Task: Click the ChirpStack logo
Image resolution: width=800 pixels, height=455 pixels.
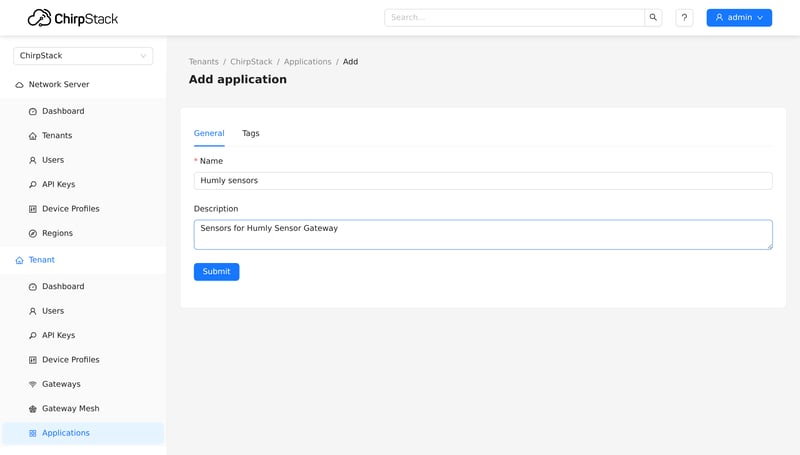Action: click(x=72, y=18)
